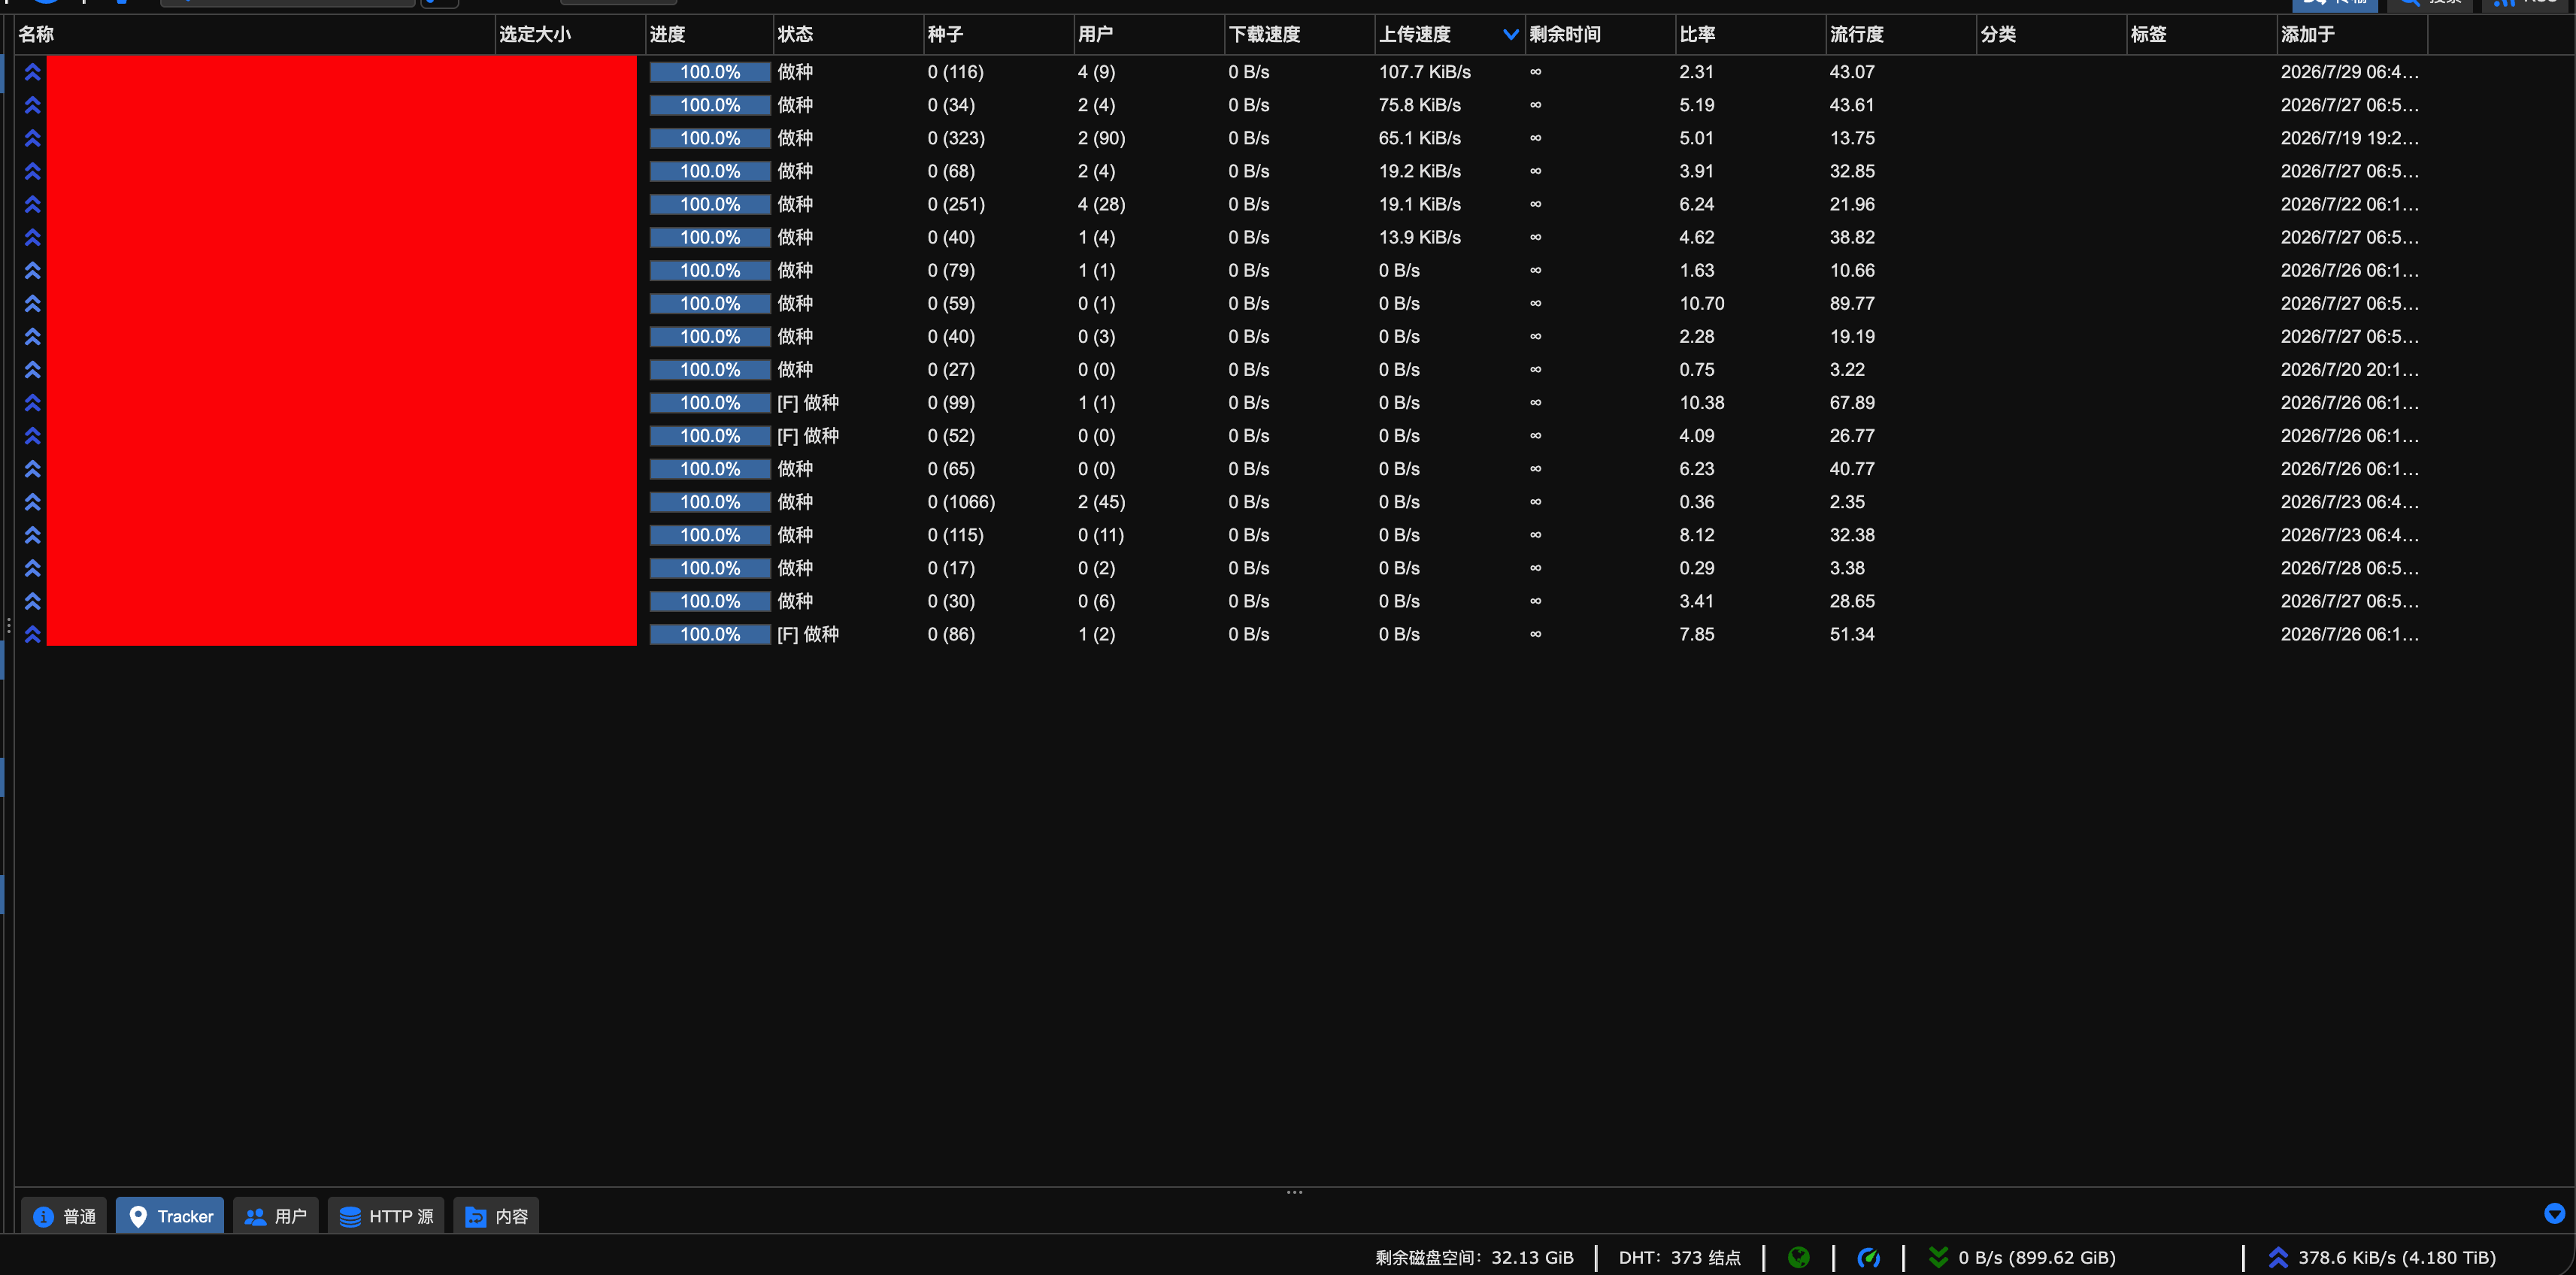
Task: Click seeding icon of row with ratio 0.29
Action: tap(32, 568)
